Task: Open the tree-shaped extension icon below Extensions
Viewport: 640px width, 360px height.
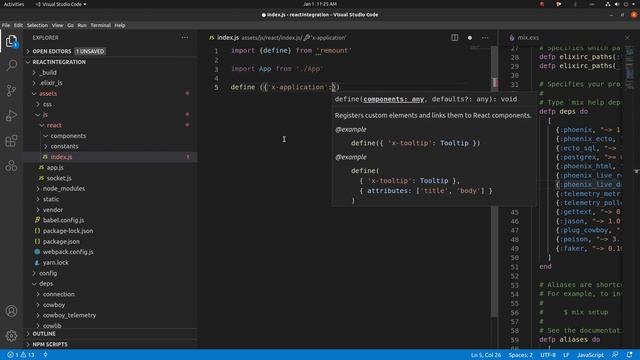Action: tap(11, 166)
